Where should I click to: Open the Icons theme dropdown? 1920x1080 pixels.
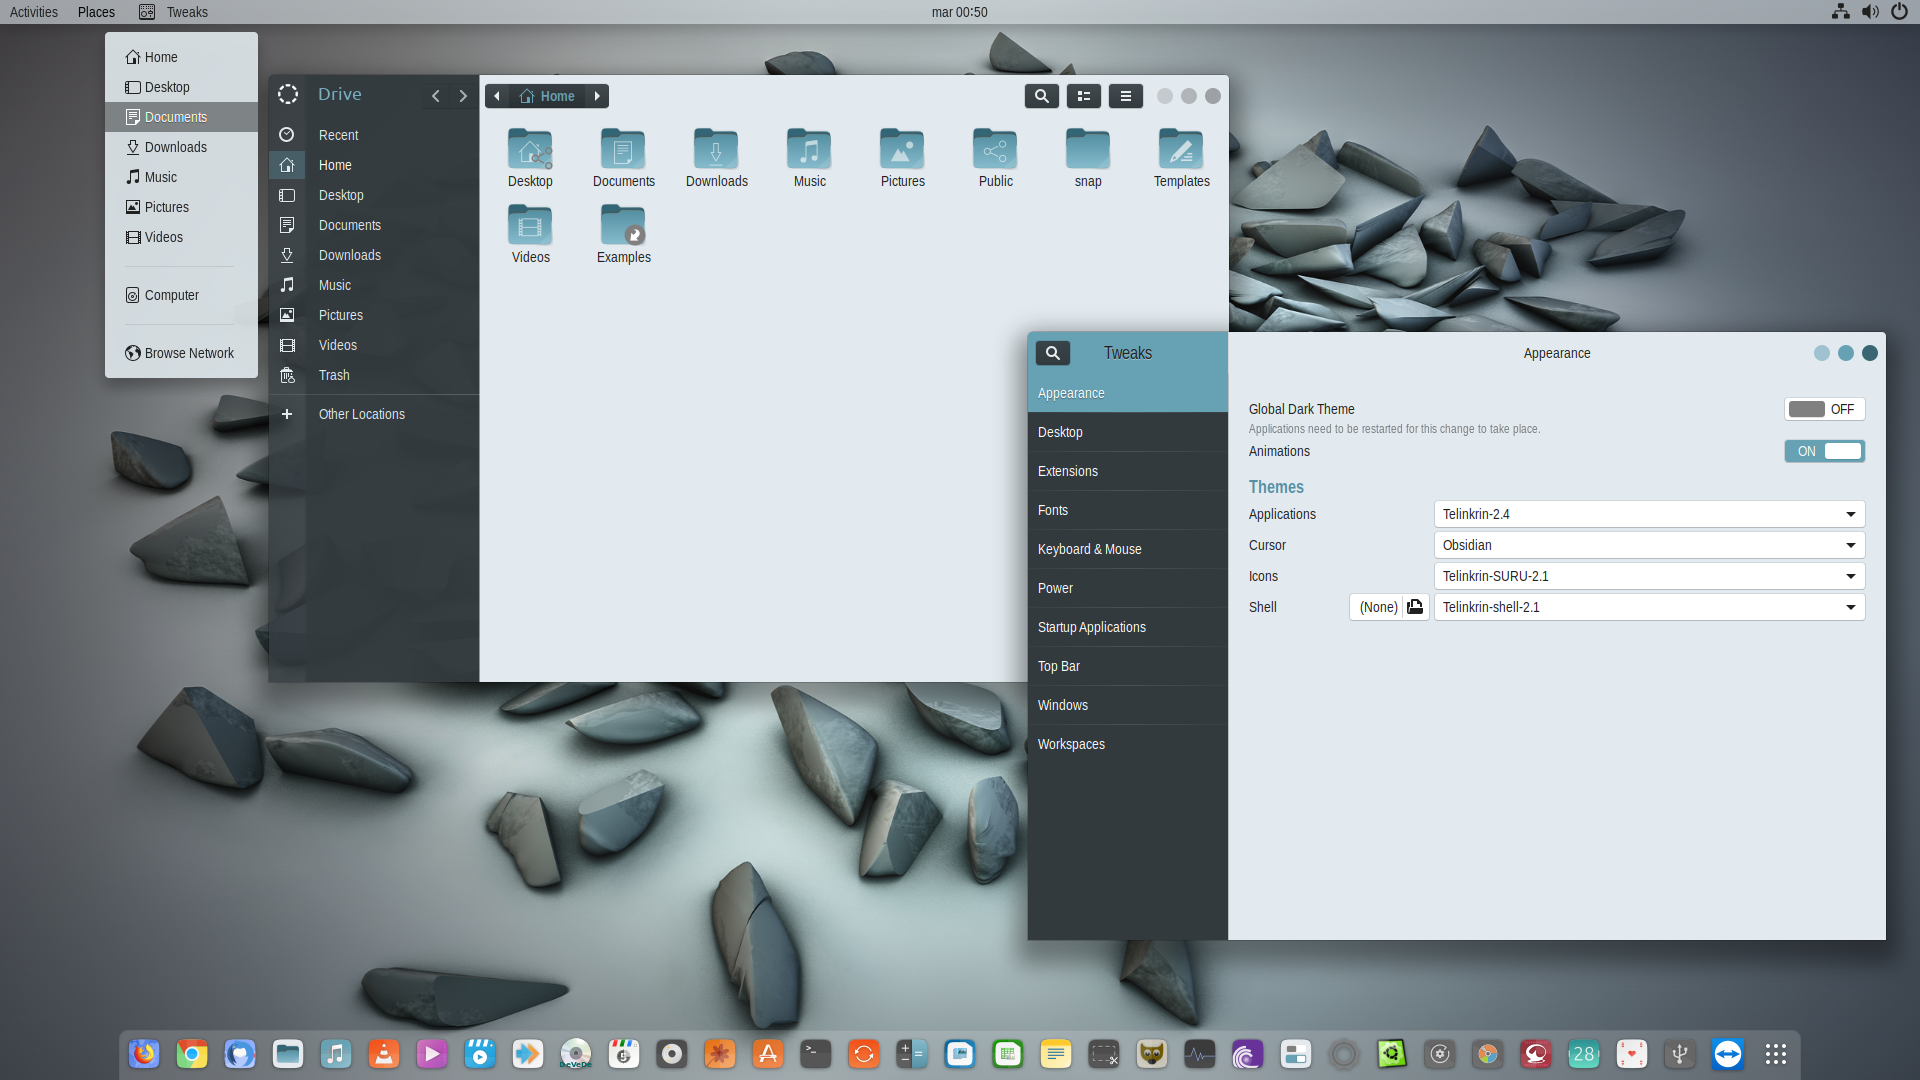1649,576
